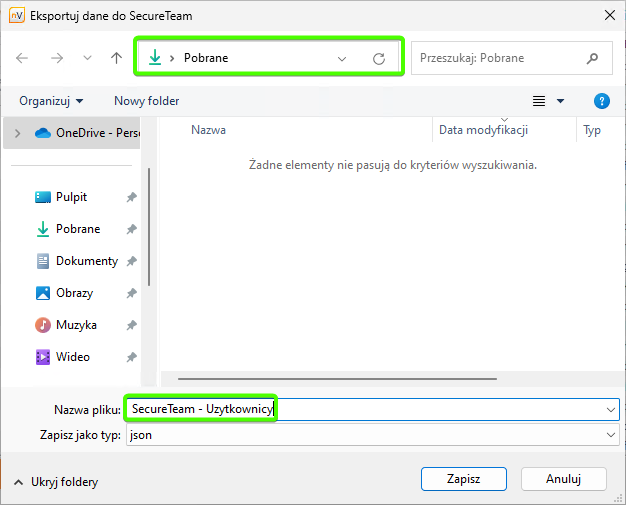Viewport: 626px width, 505px height.
Task: Open recent locations chevron beside forward arrow
Action: click(x=87, y=58)
